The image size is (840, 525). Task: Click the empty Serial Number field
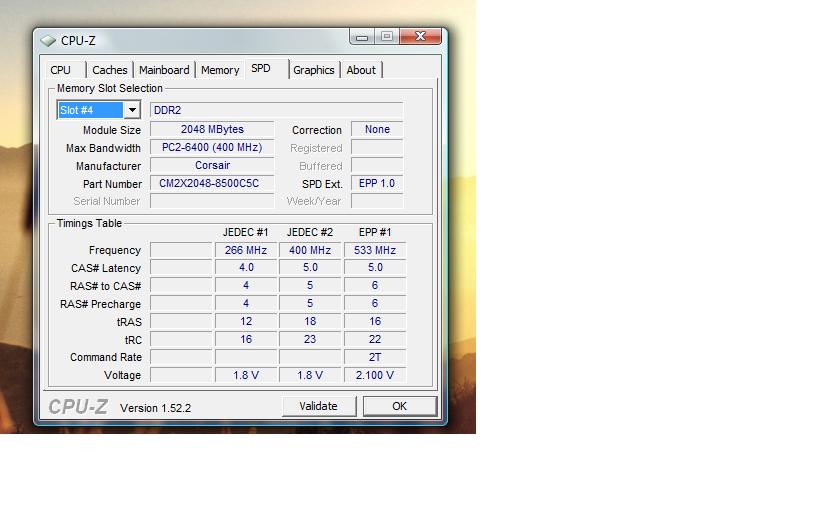point(212,201)
